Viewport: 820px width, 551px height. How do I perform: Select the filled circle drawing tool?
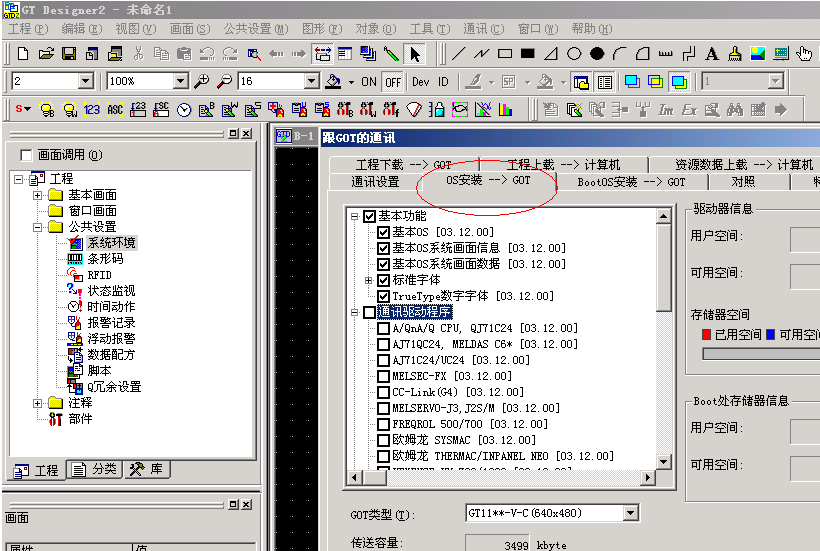[597, 54]
